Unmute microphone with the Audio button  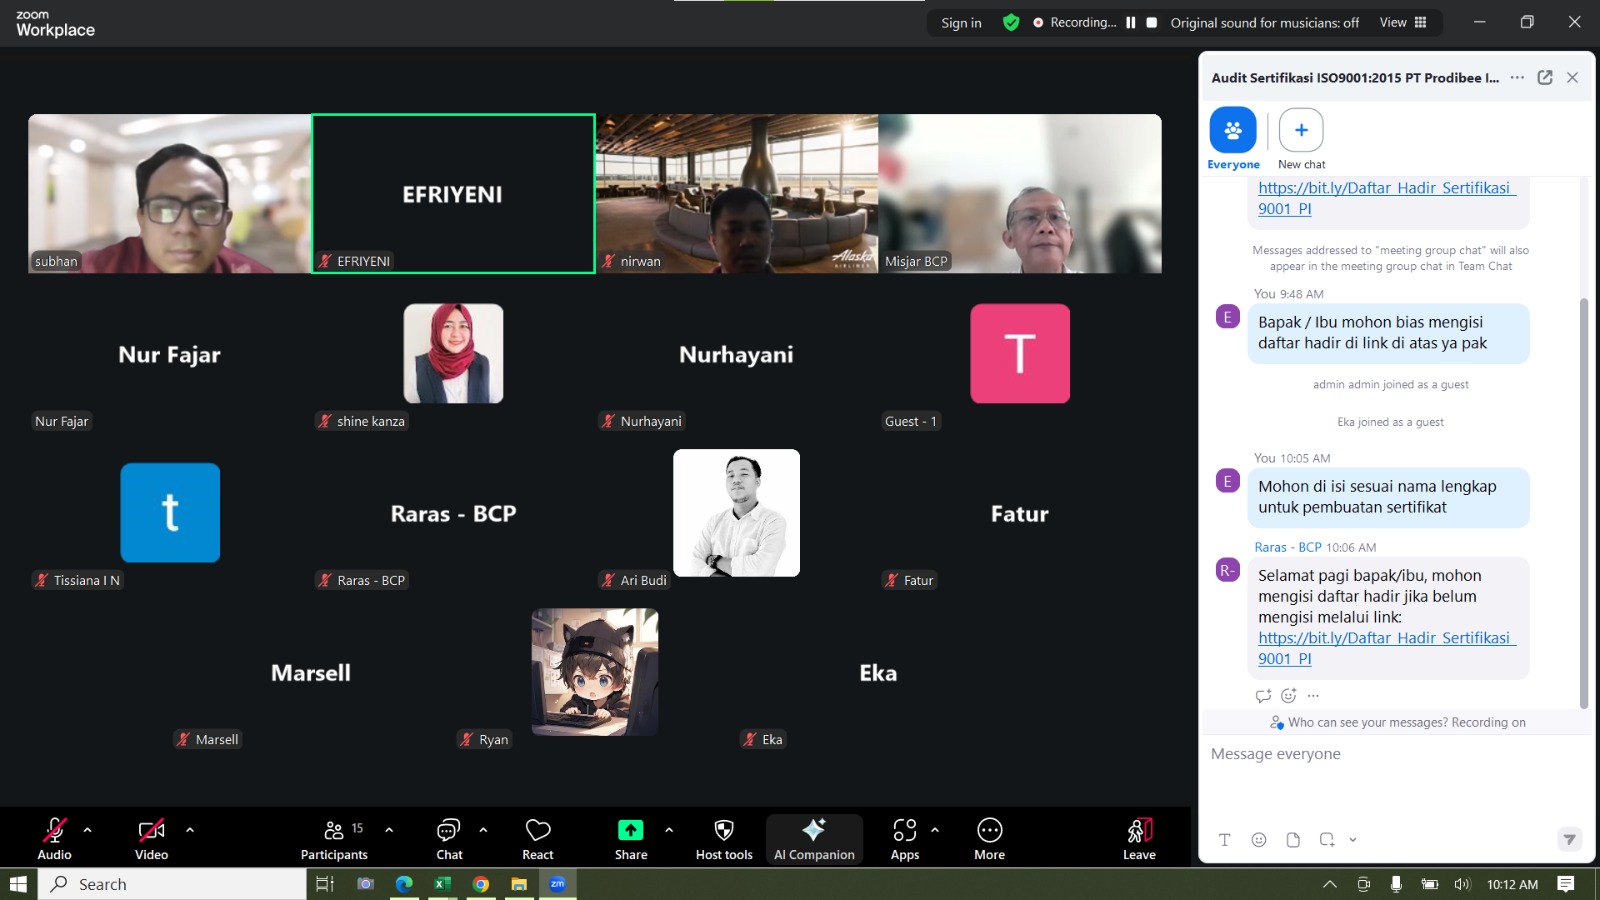[54, 838]
